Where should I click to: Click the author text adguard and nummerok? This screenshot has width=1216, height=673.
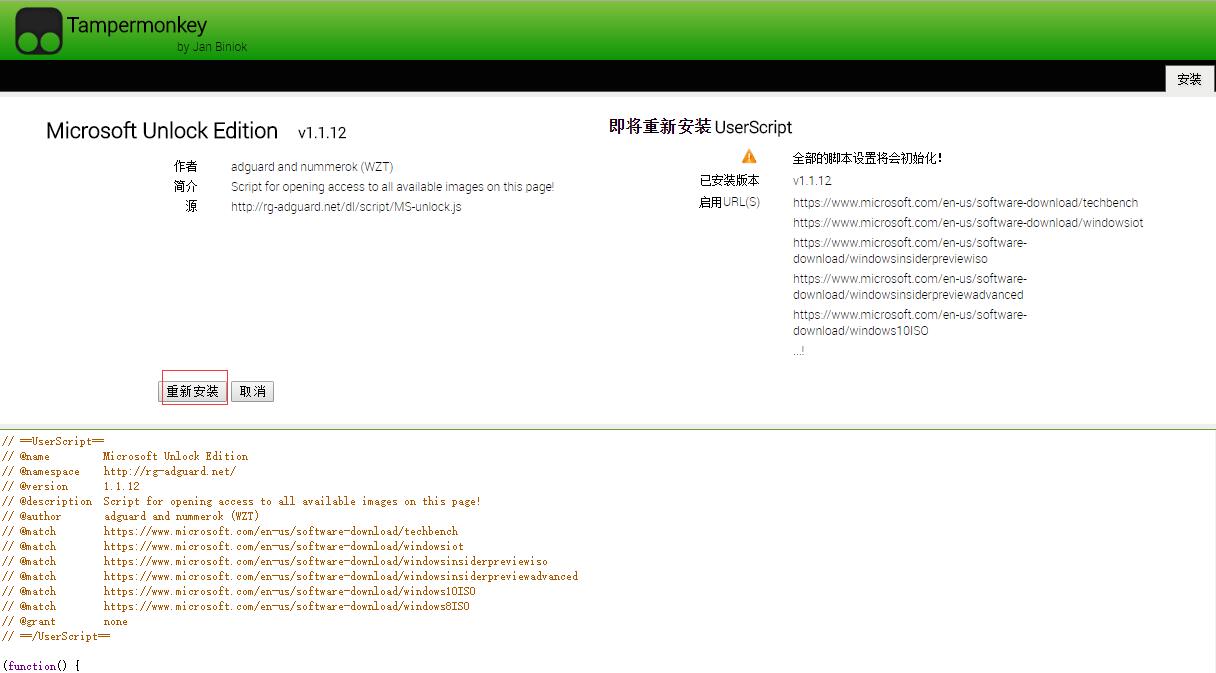click(312, 167)
